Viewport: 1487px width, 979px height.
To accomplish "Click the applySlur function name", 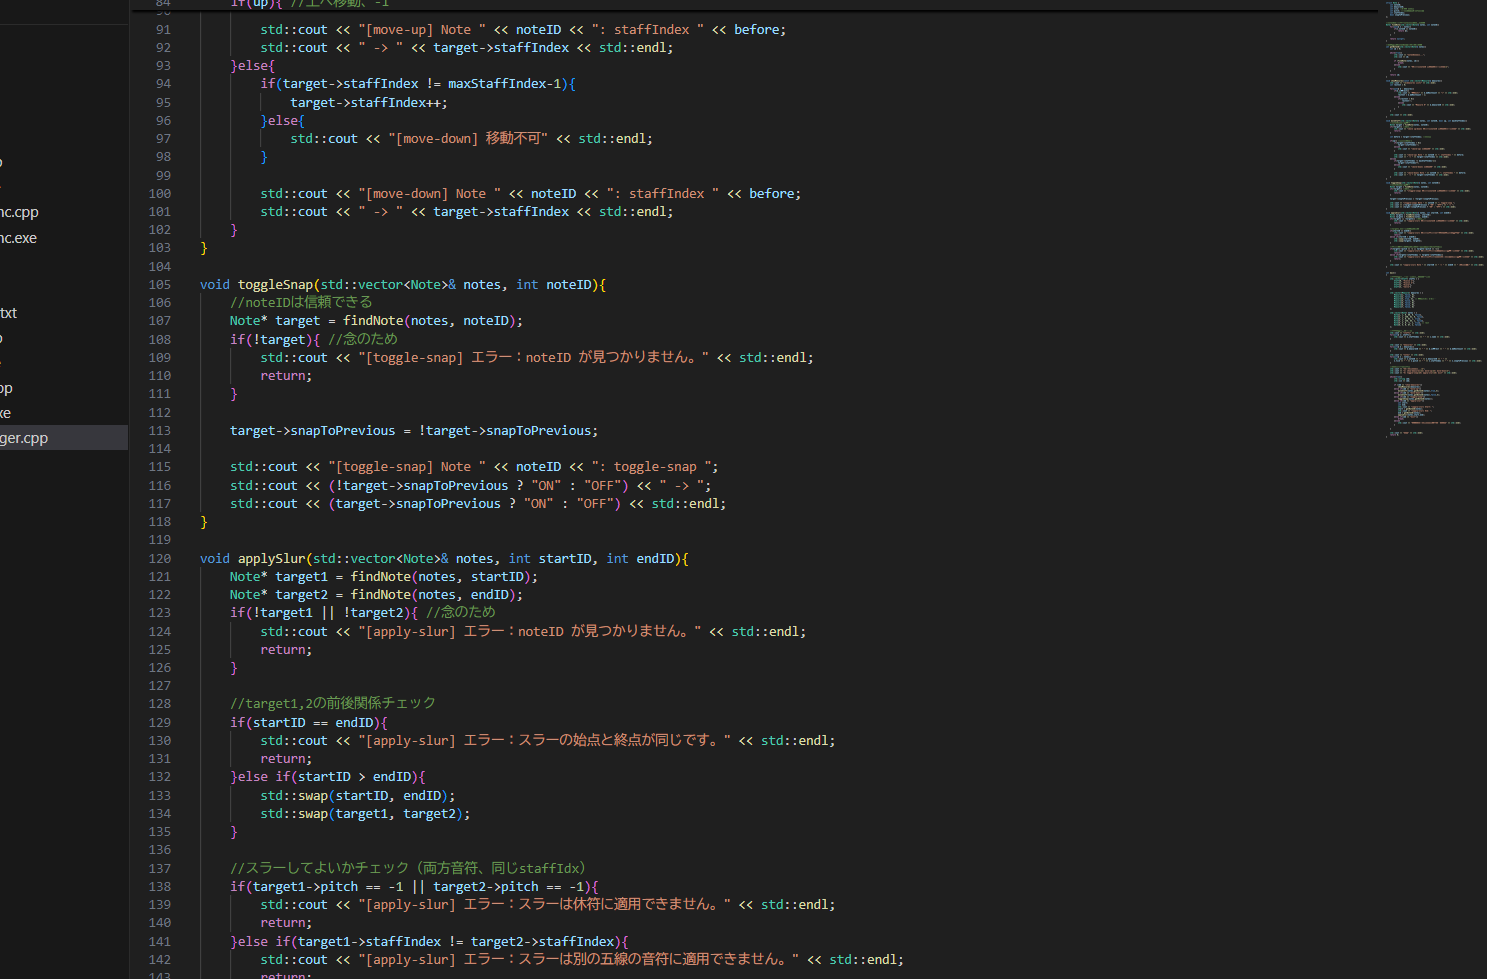I will [x=271, y=559].
